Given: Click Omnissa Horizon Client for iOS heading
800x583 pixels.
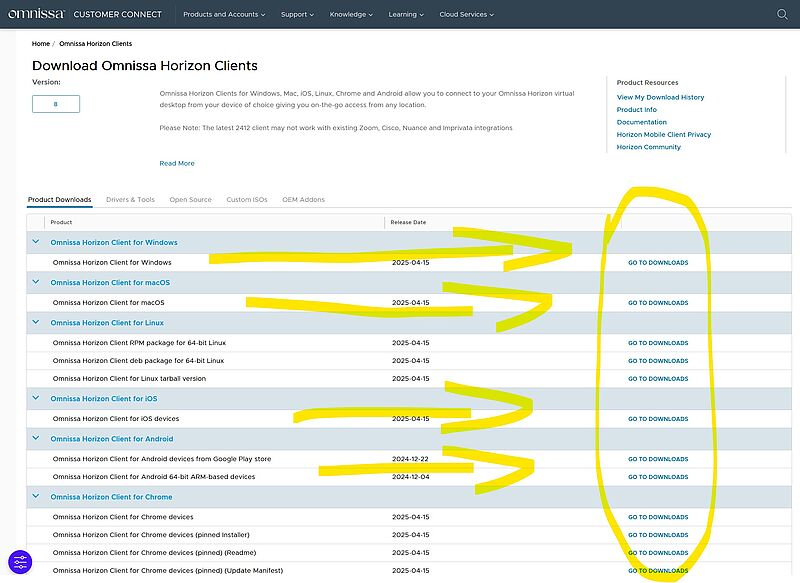Looking at the screenshot, I should tap(104, 398).
